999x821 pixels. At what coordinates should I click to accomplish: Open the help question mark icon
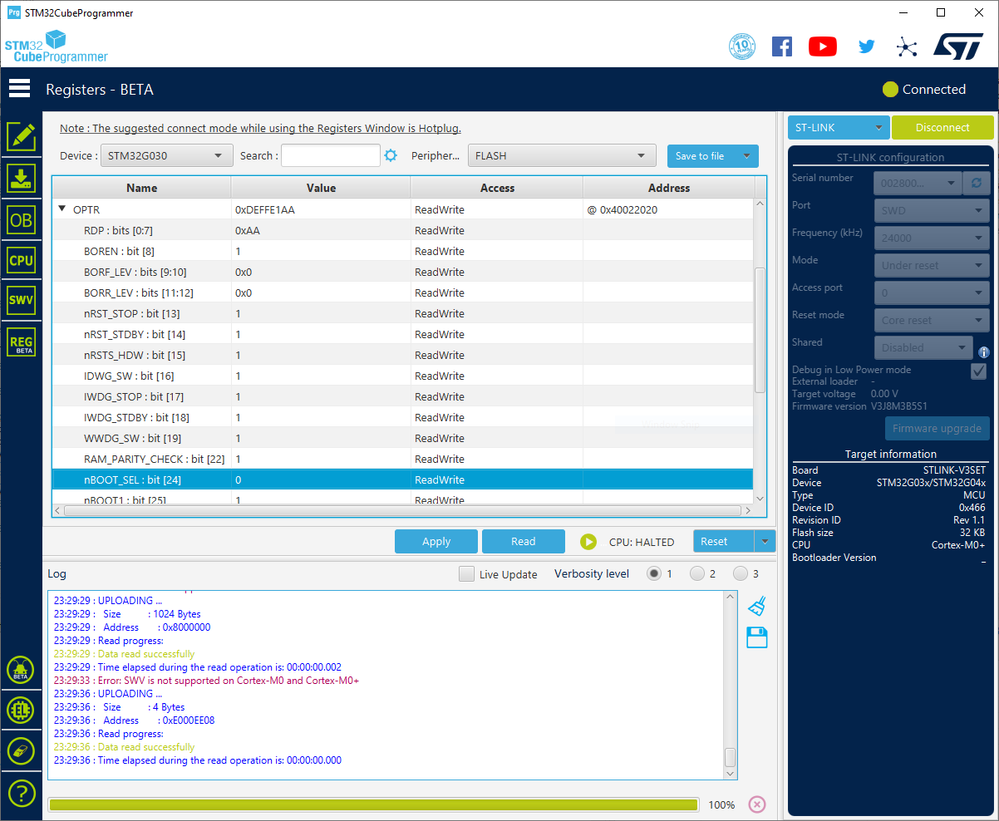click(x=21, y=794)
